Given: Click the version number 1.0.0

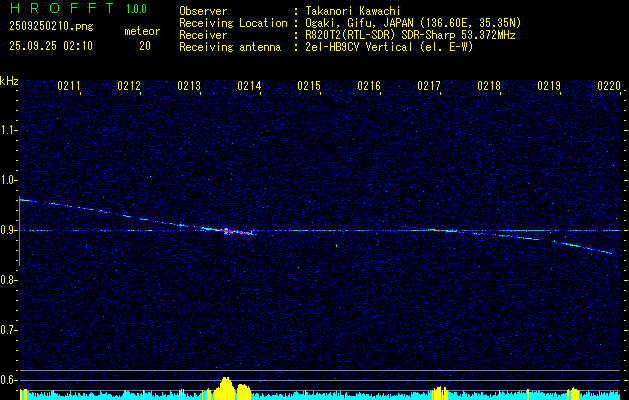Looking at the screenshot, I should coord(136,9).
